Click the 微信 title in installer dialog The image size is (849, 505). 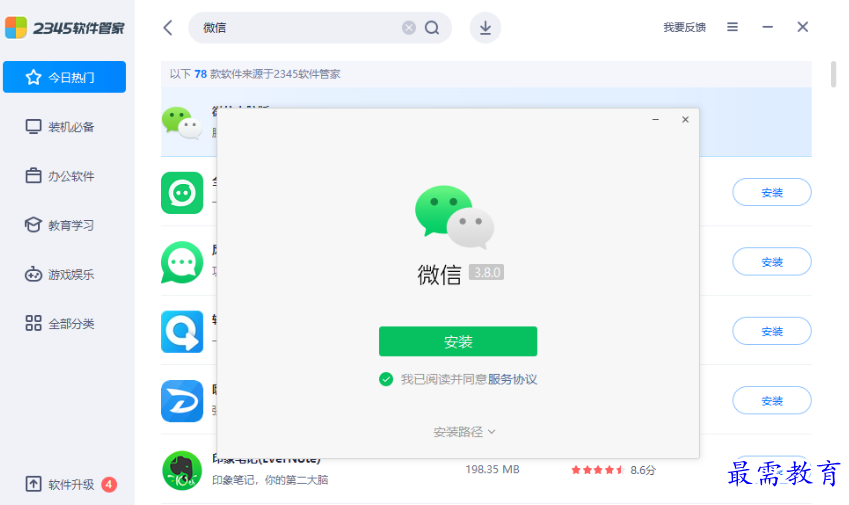(439, 275)
